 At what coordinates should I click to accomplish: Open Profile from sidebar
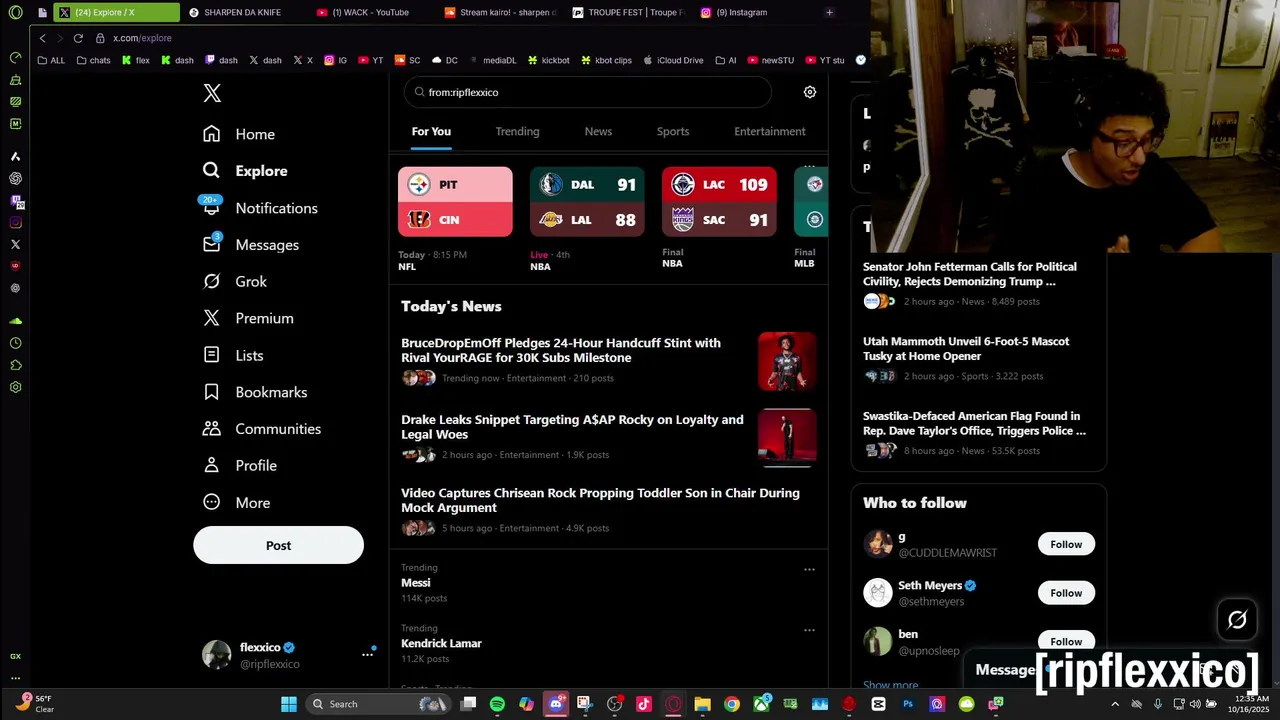240,466
